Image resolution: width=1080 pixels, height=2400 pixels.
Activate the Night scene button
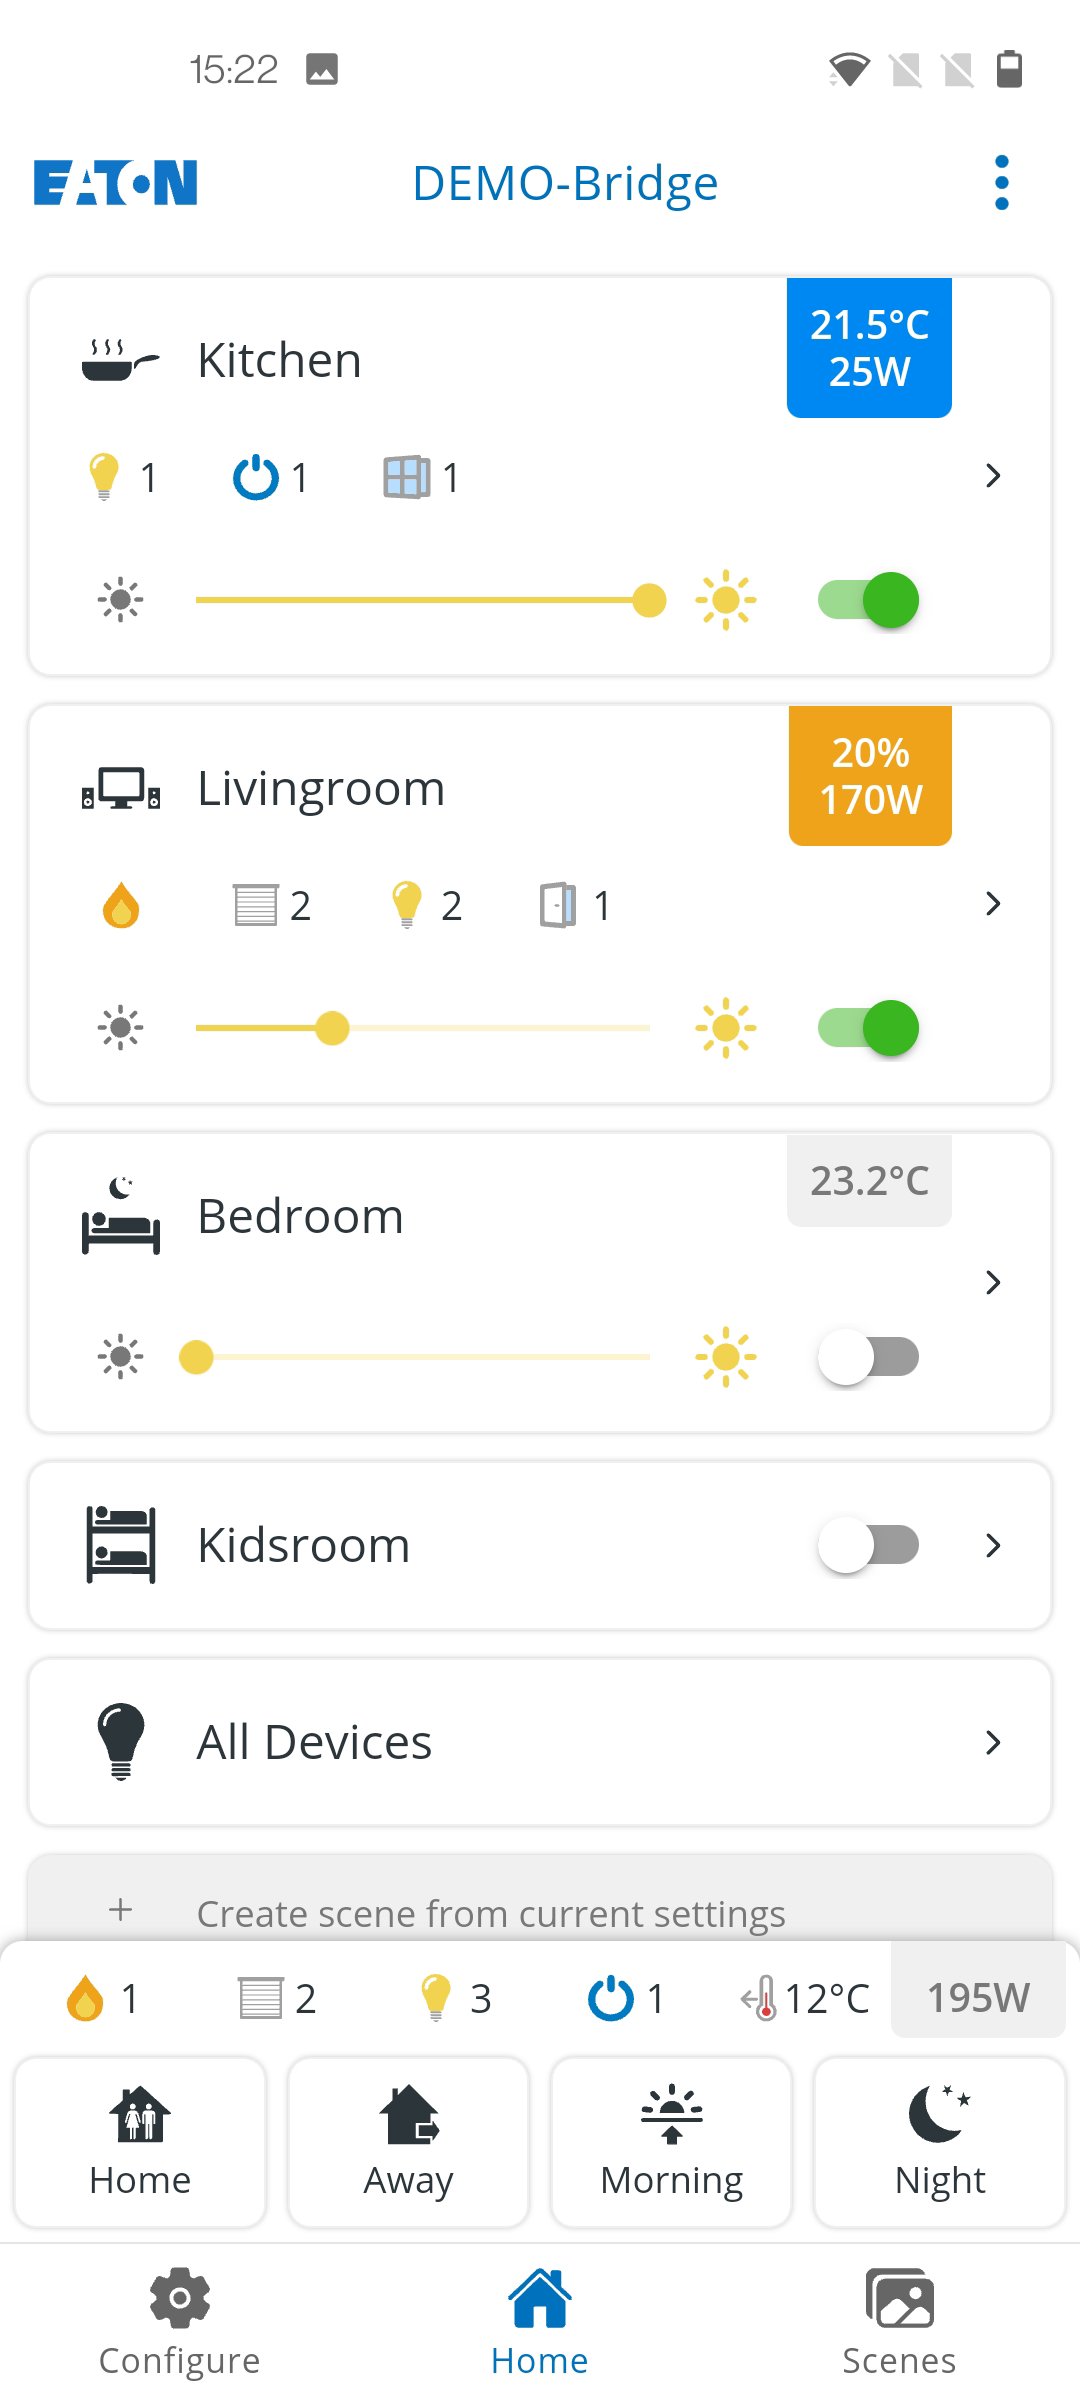coord(940,2141)
